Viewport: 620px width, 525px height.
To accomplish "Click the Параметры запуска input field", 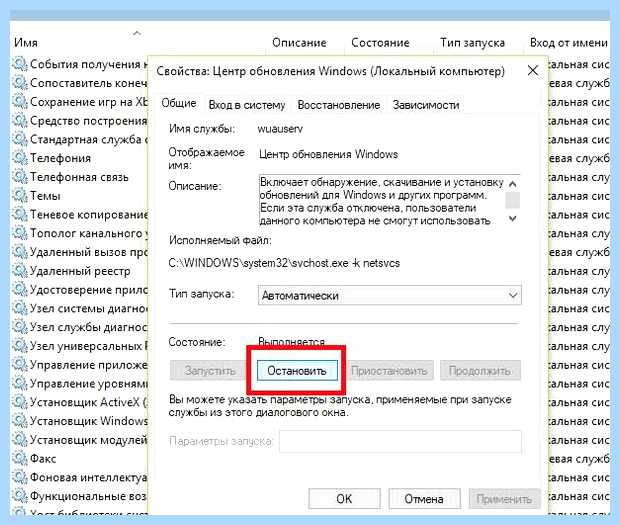I will (x=400, y=441).
